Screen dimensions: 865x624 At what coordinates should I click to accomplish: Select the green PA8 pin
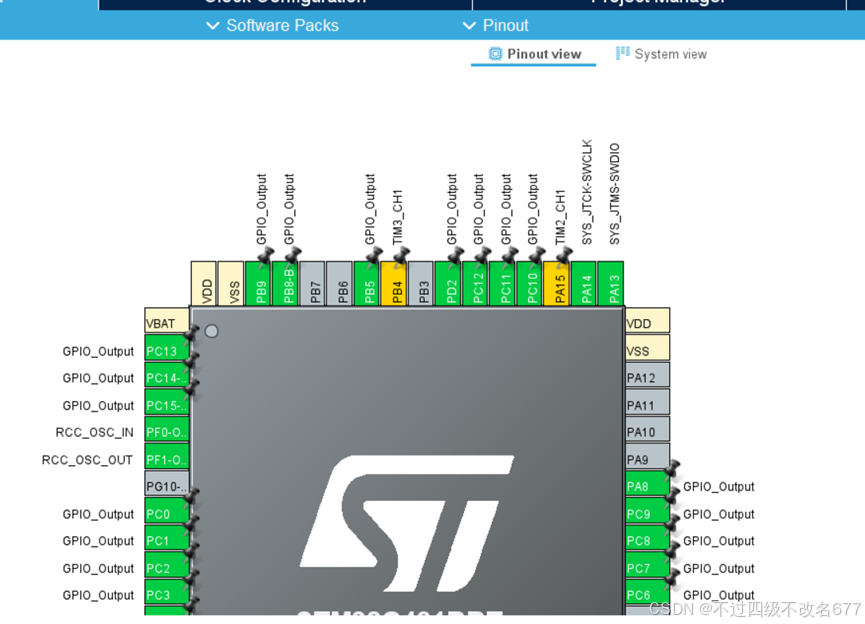point(648,483)
